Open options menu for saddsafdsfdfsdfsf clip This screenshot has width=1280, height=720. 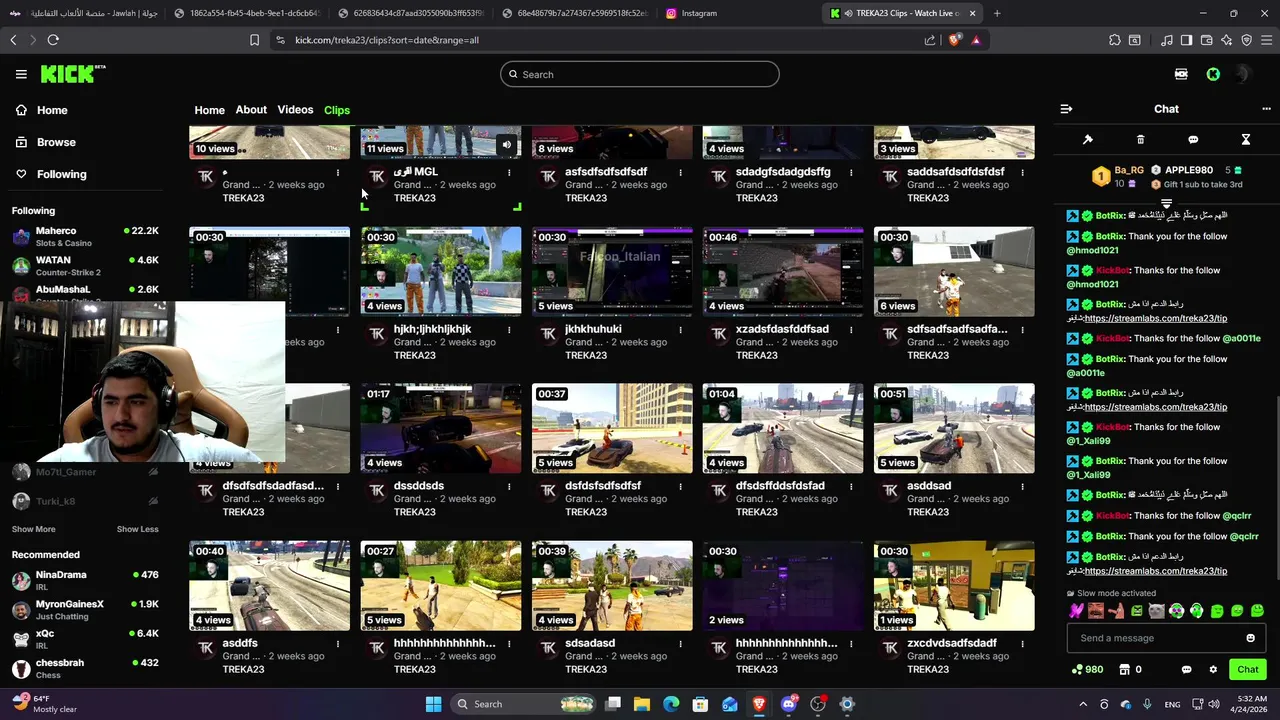coord(1022,172)
